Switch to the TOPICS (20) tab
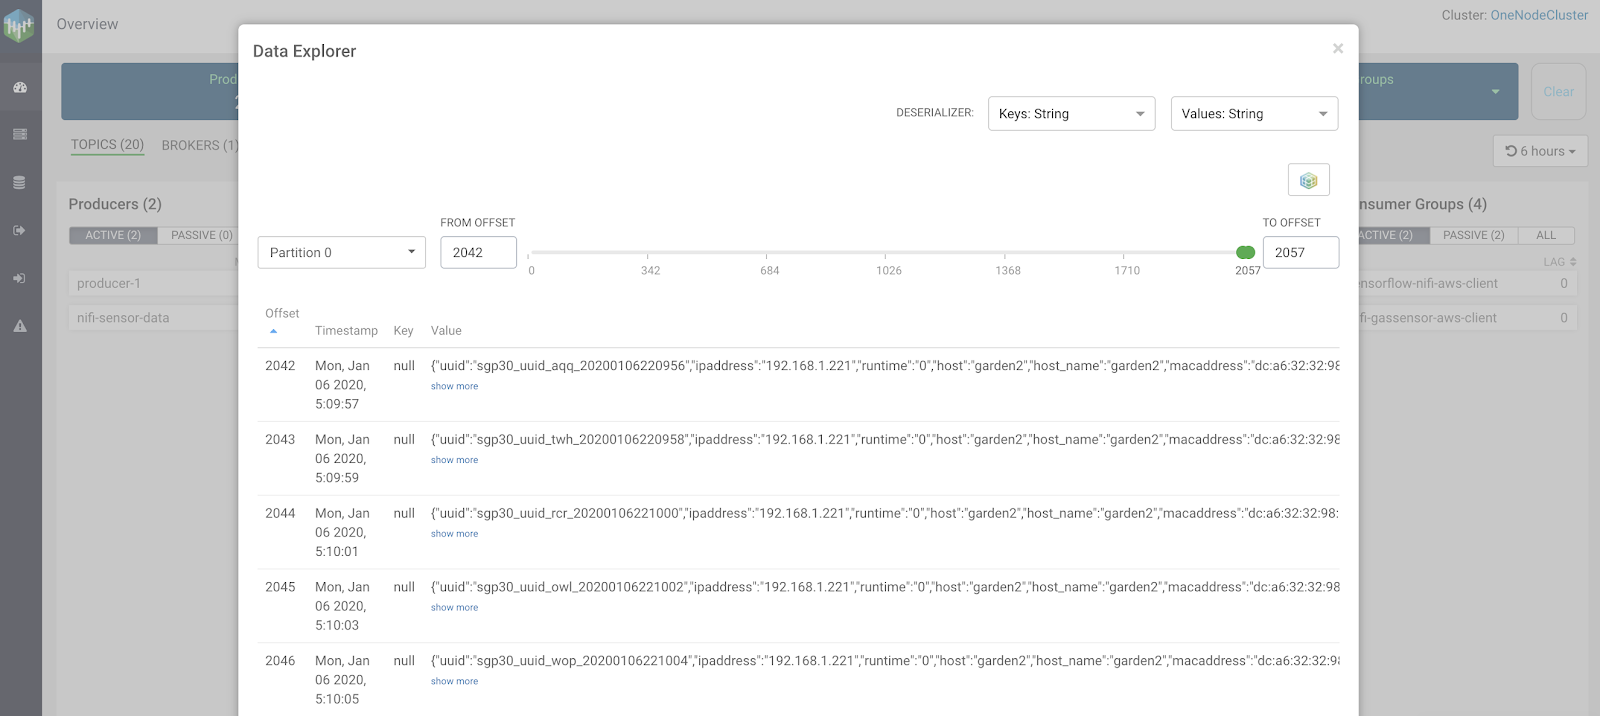Image resolution: width=1600 pixels, height=716 pixels. [107, 145]
